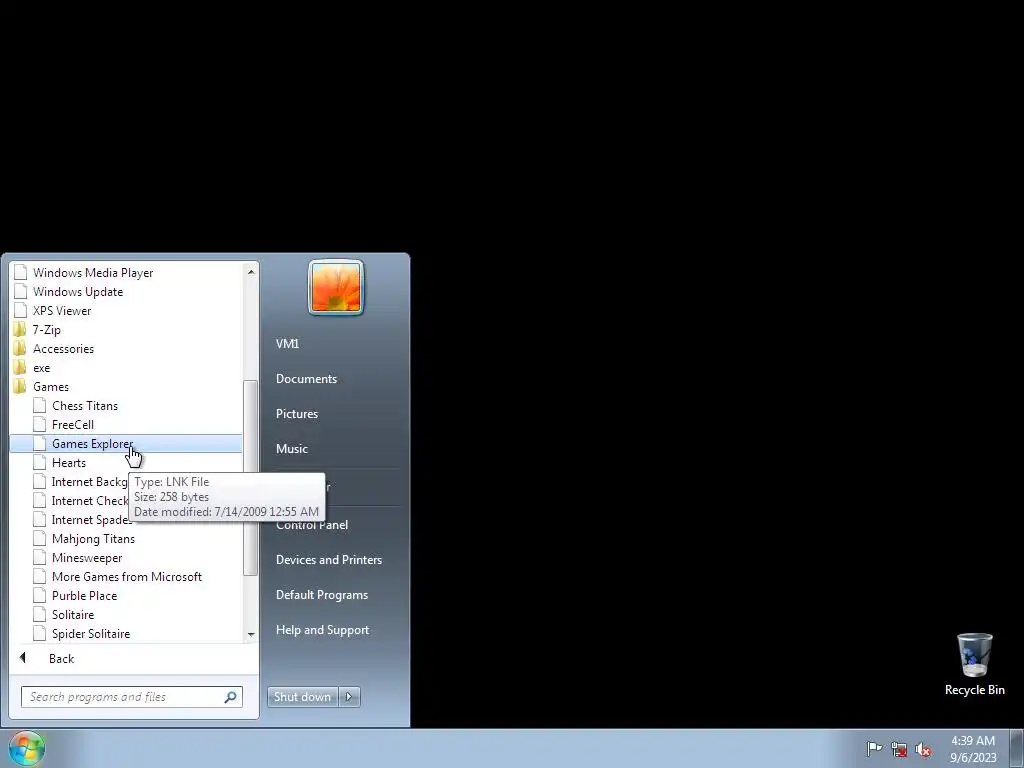Open Music library

292,449
